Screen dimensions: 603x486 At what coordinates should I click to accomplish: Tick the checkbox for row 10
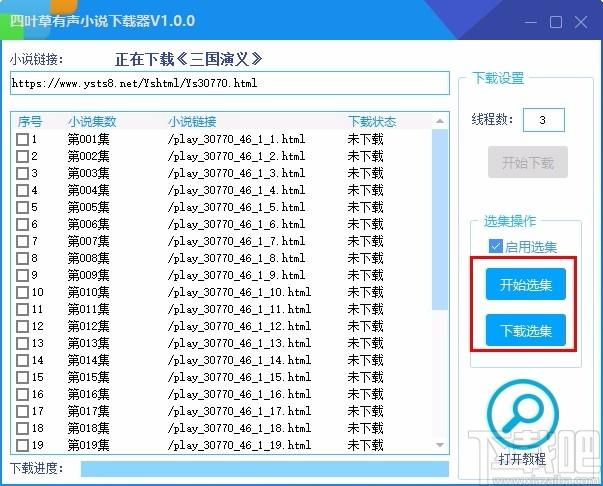22,292
